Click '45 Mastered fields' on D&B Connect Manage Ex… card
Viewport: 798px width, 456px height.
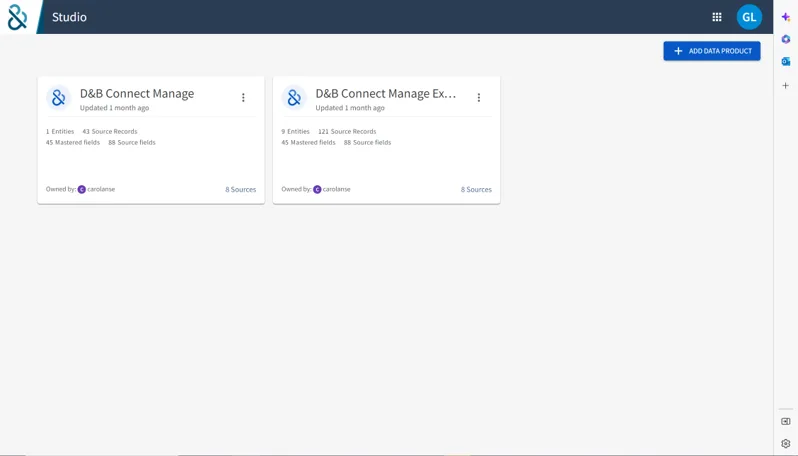[x=308, y=142]
